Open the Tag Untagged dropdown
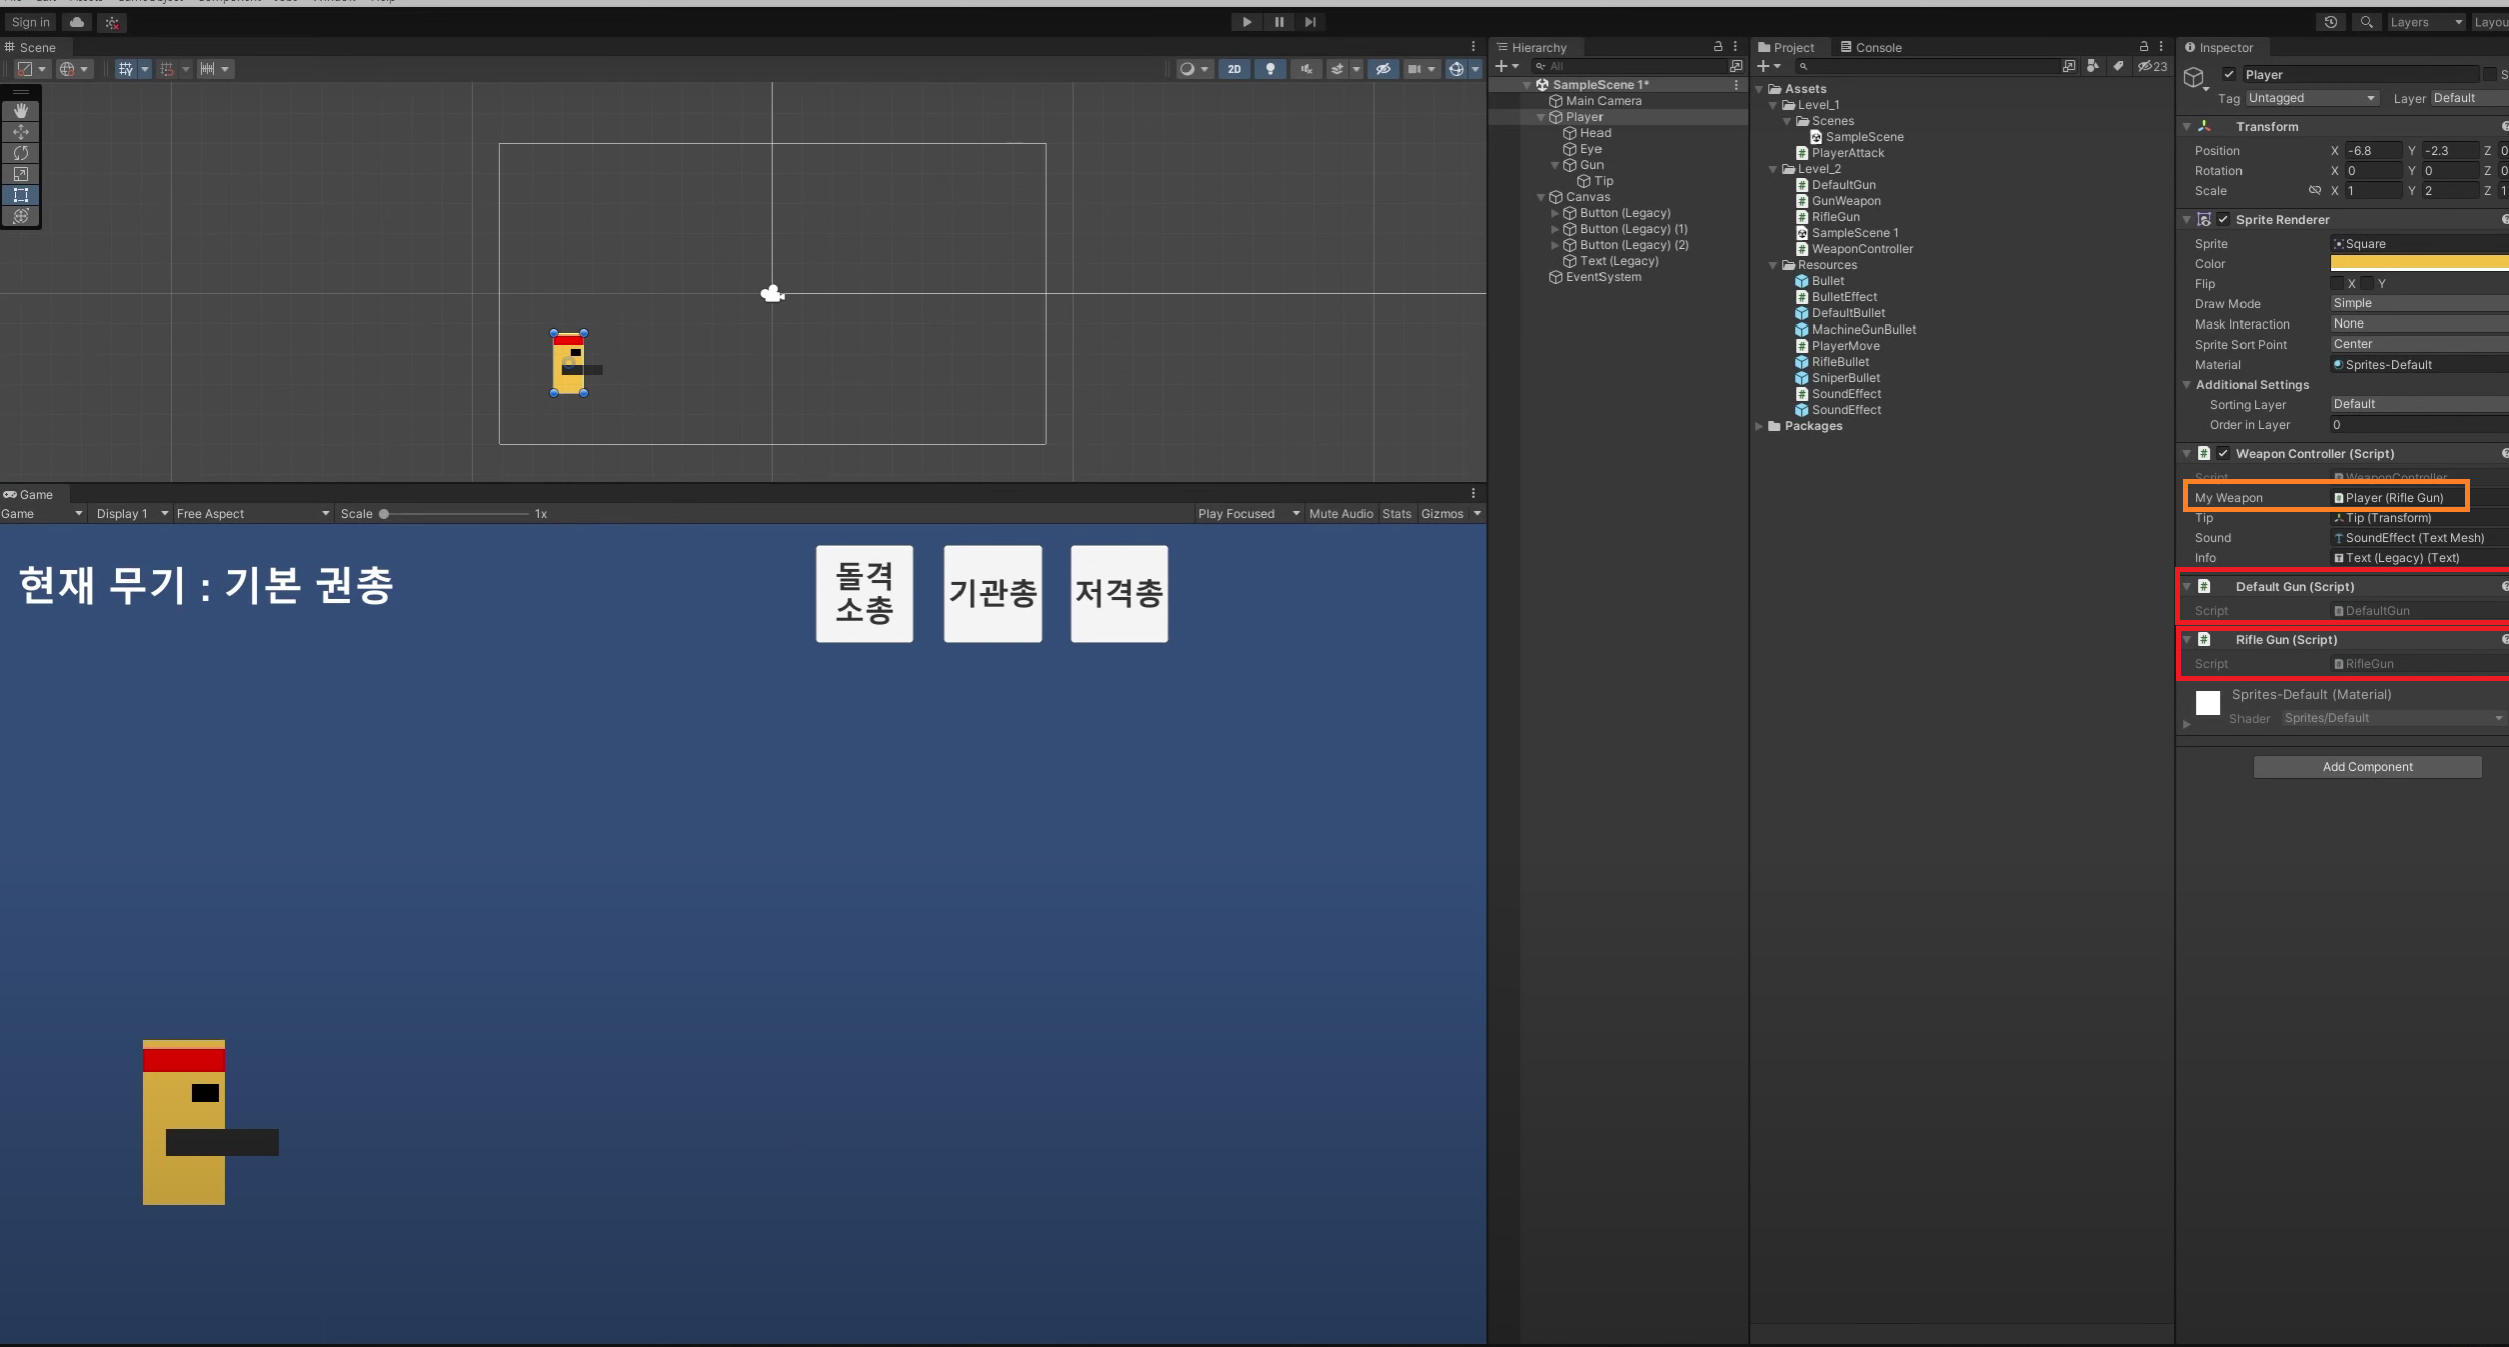The height and width of the screenshot is (1347, 2509). [2311, 98]
